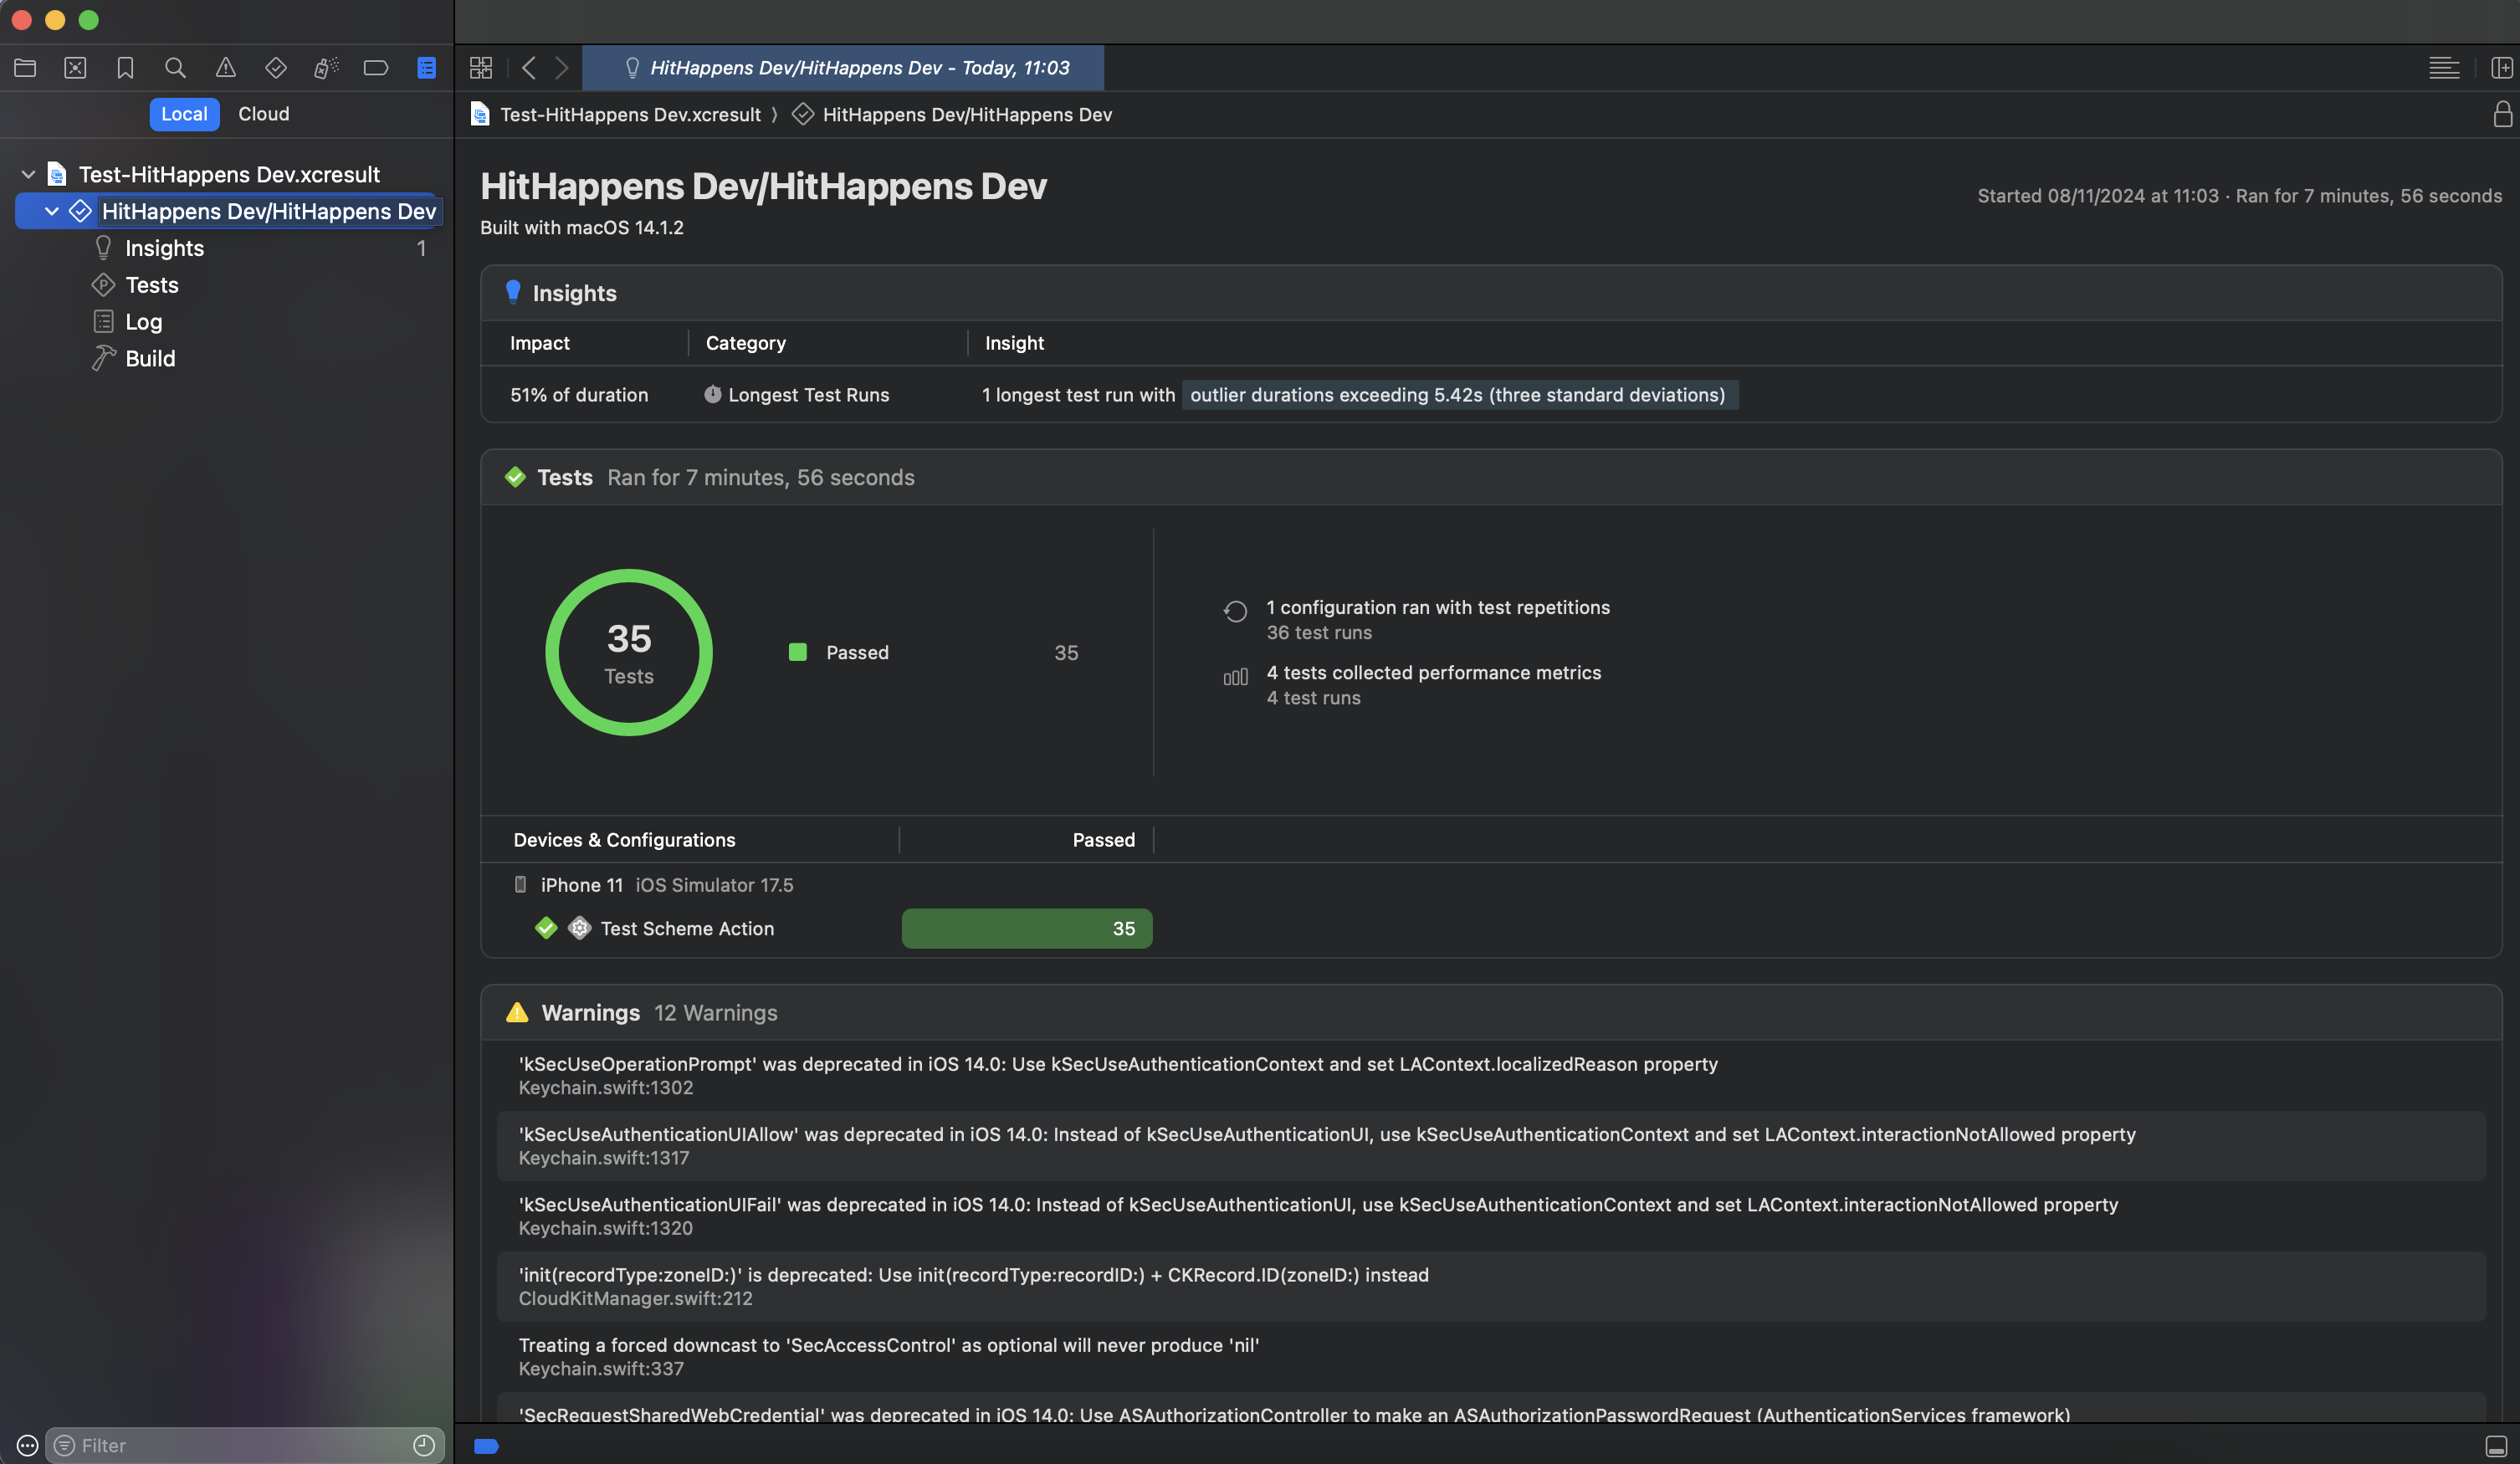Click the green passed 35 progress bar
The width and height of the screenshot is (2520, 1464).
[x=1026, y=928]
